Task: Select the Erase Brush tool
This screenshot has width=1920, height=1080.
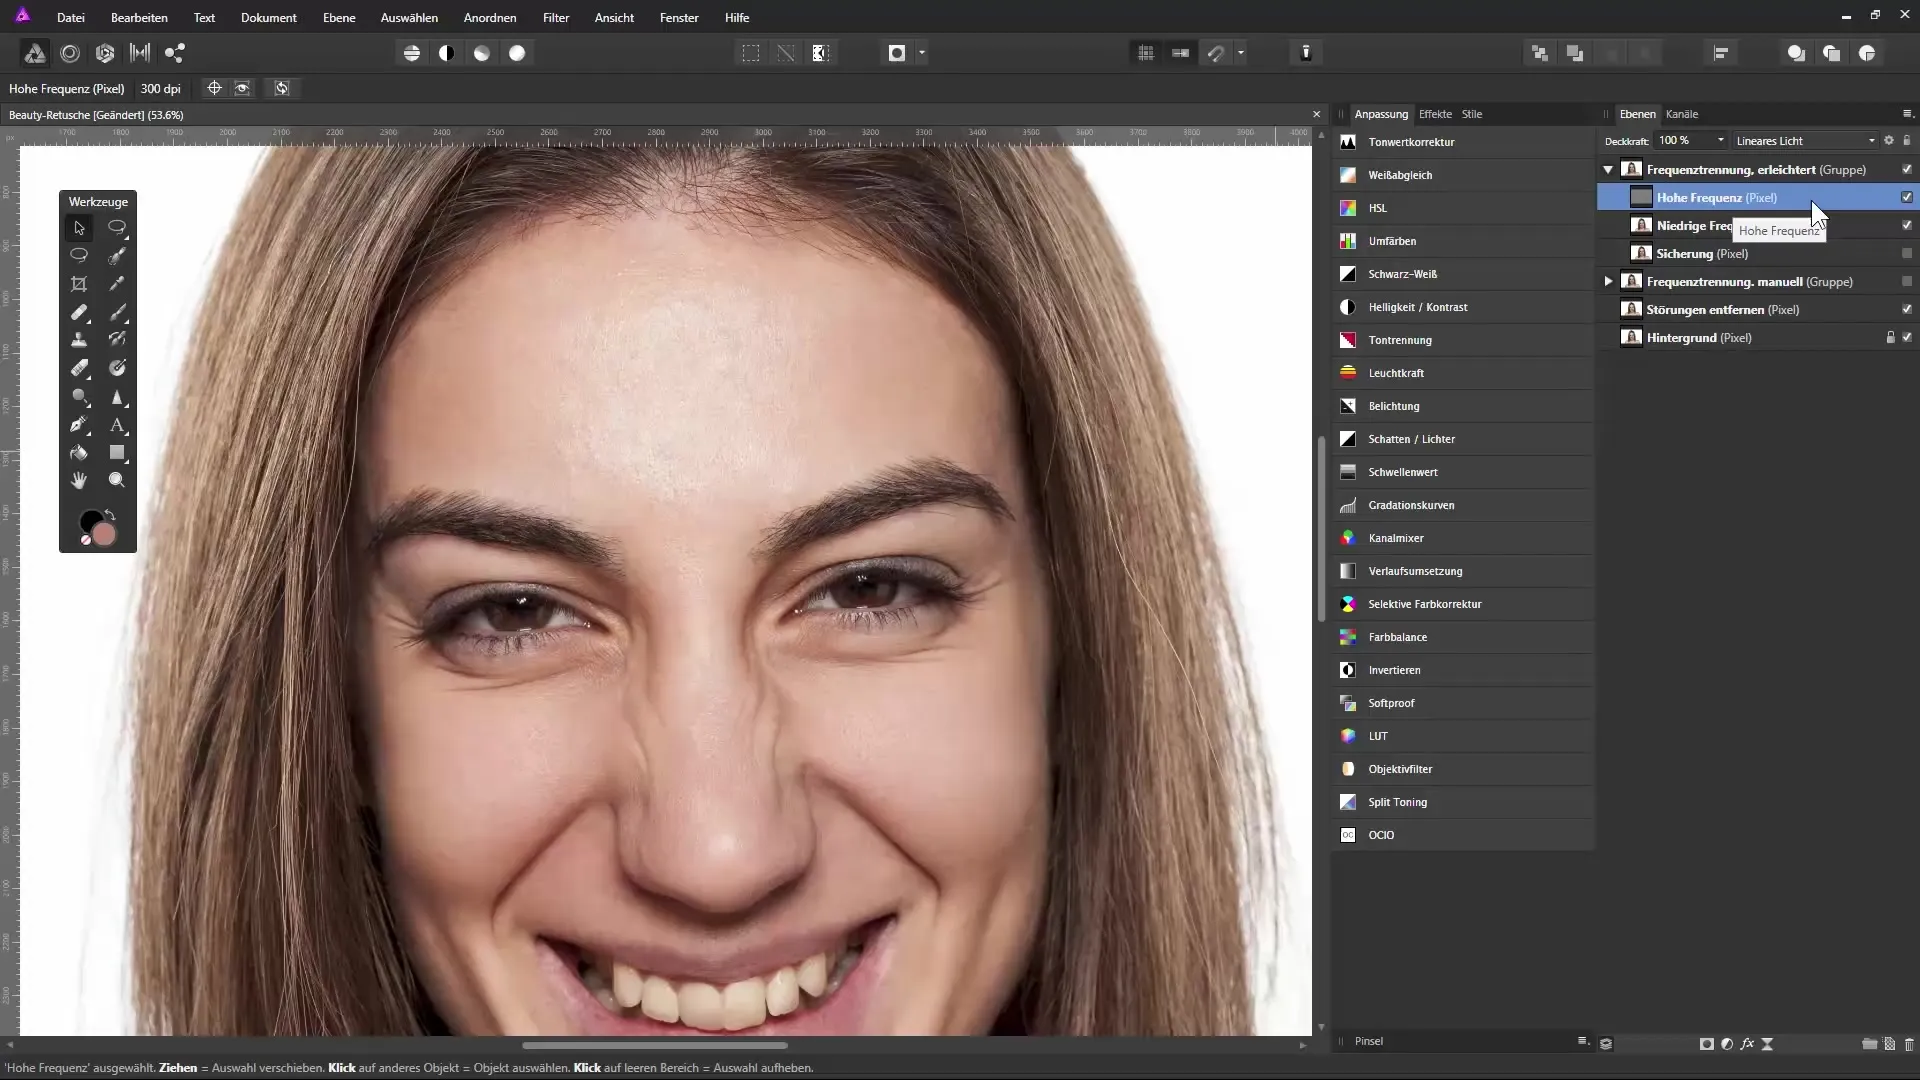Action: [79, 368]
